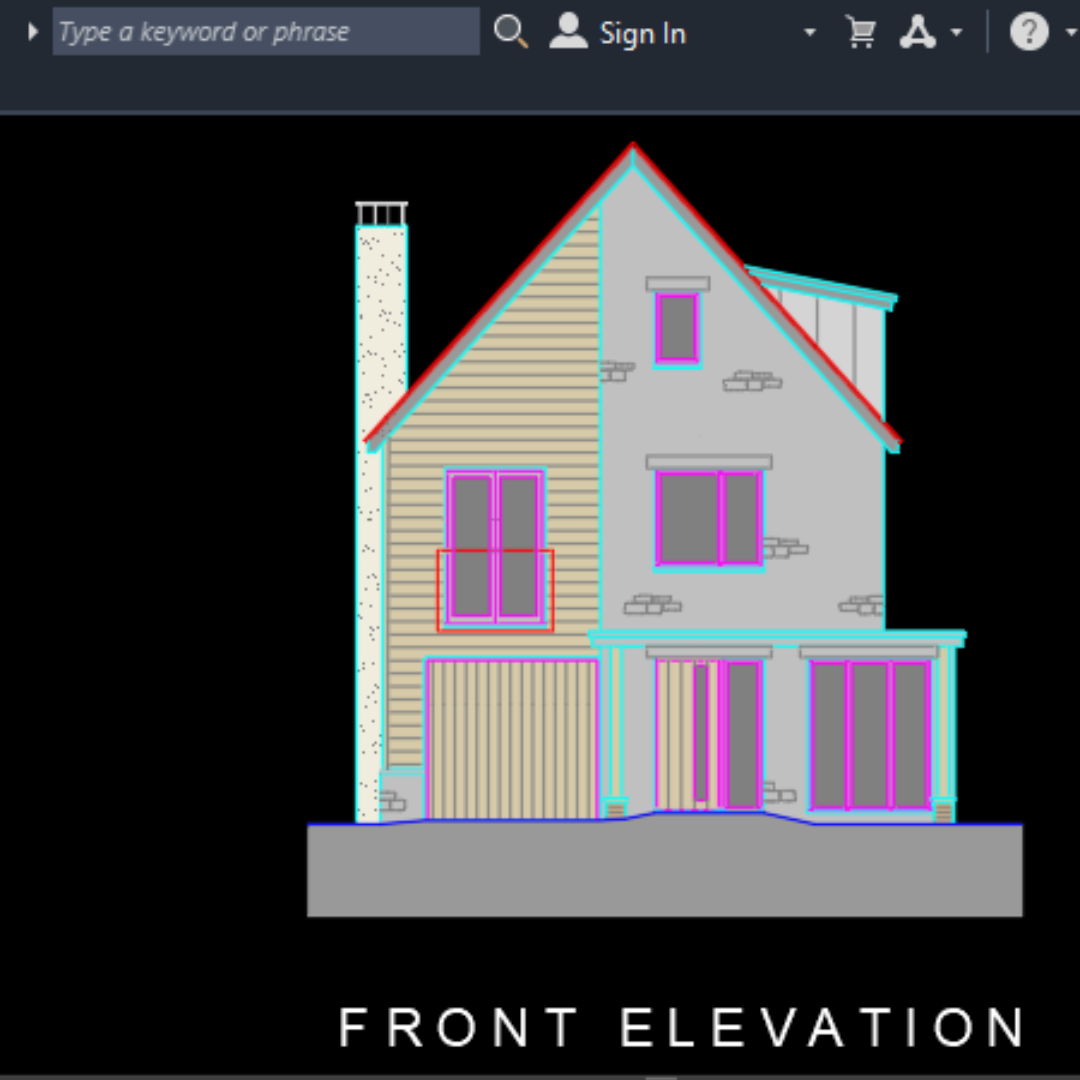Viewport: 1080px width, 1080px height.
Task: Click the search magnifier icon
Action: [510, 32]
